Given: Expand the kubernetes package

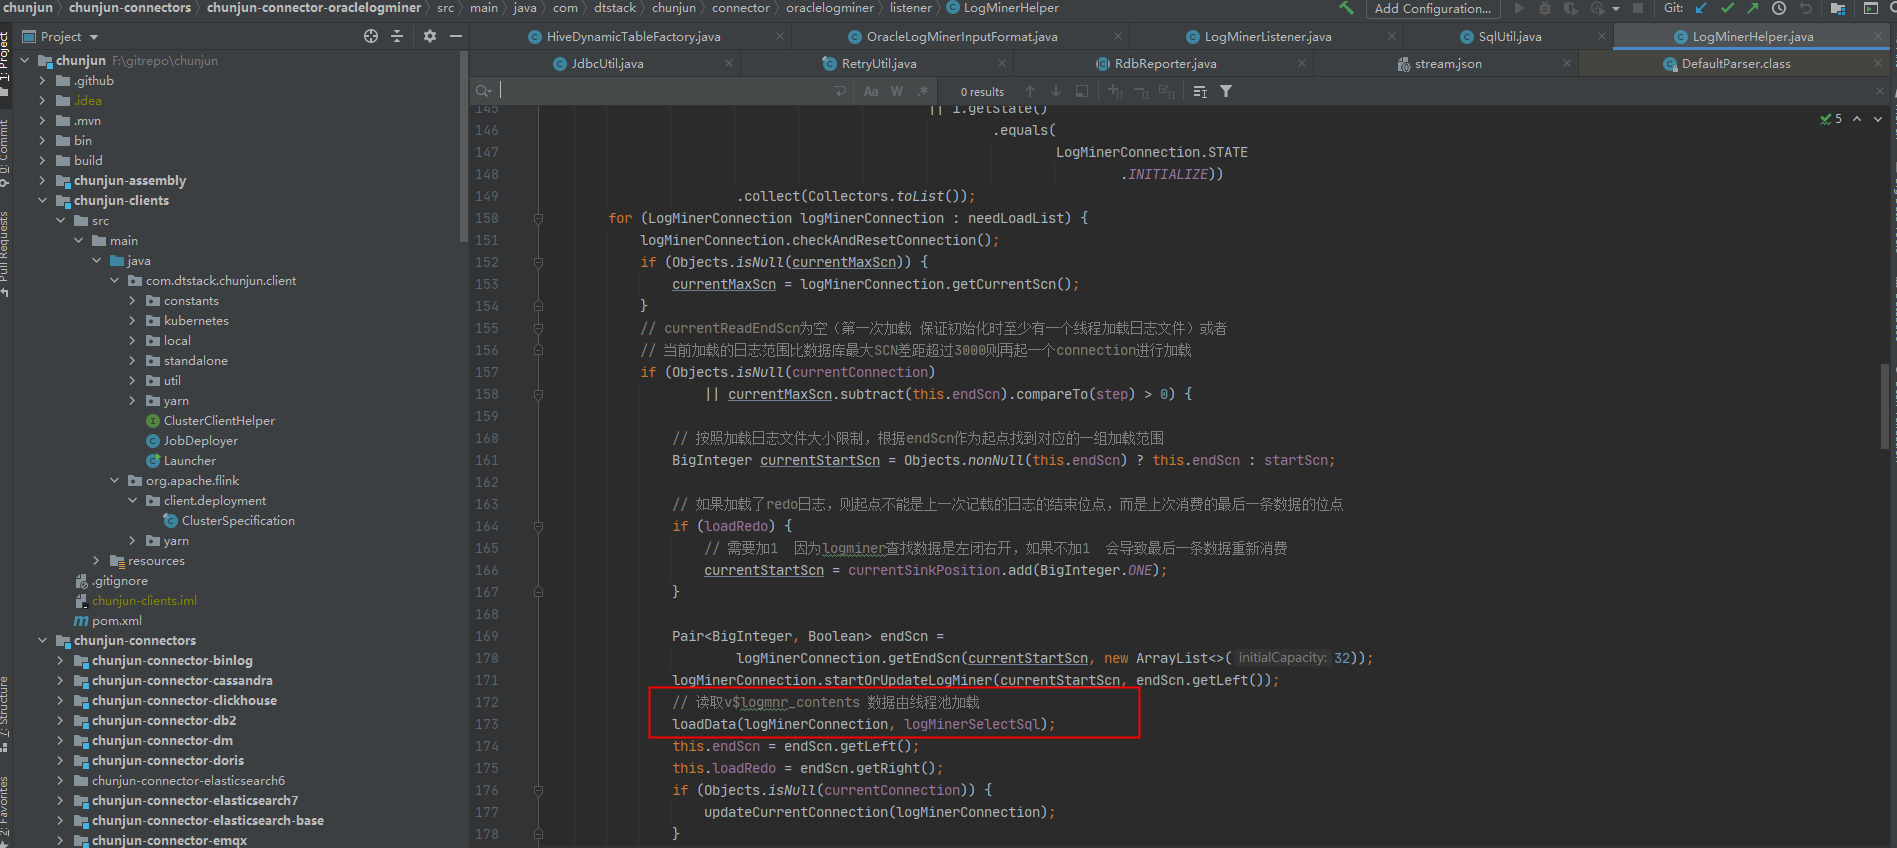Looking at the screenshot, I should tap(132, 321).
